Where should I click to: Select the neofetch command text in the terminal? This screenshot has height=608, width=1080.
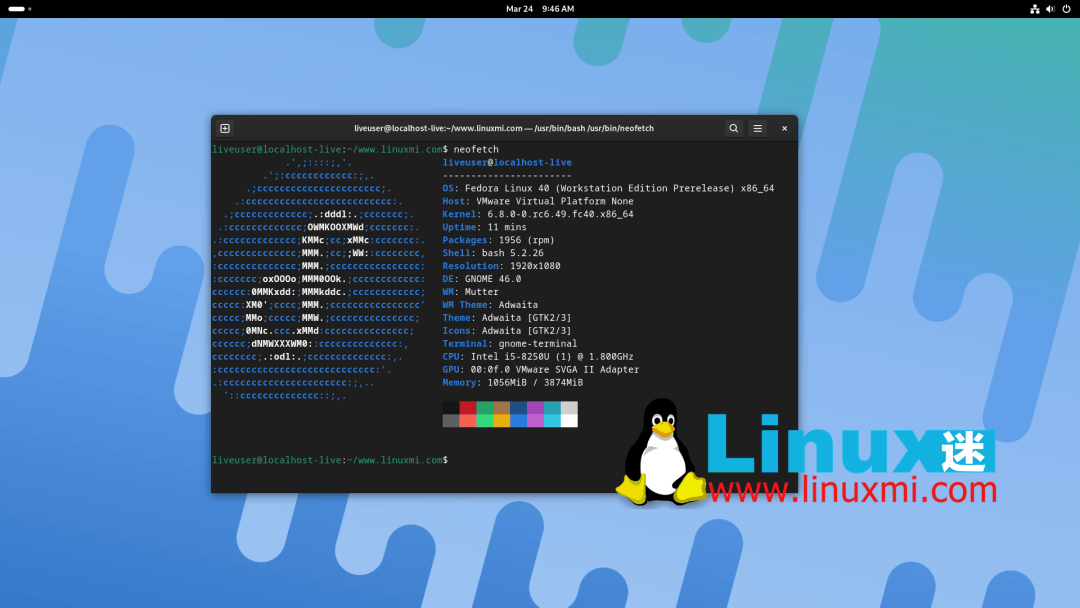pos(475,149)
